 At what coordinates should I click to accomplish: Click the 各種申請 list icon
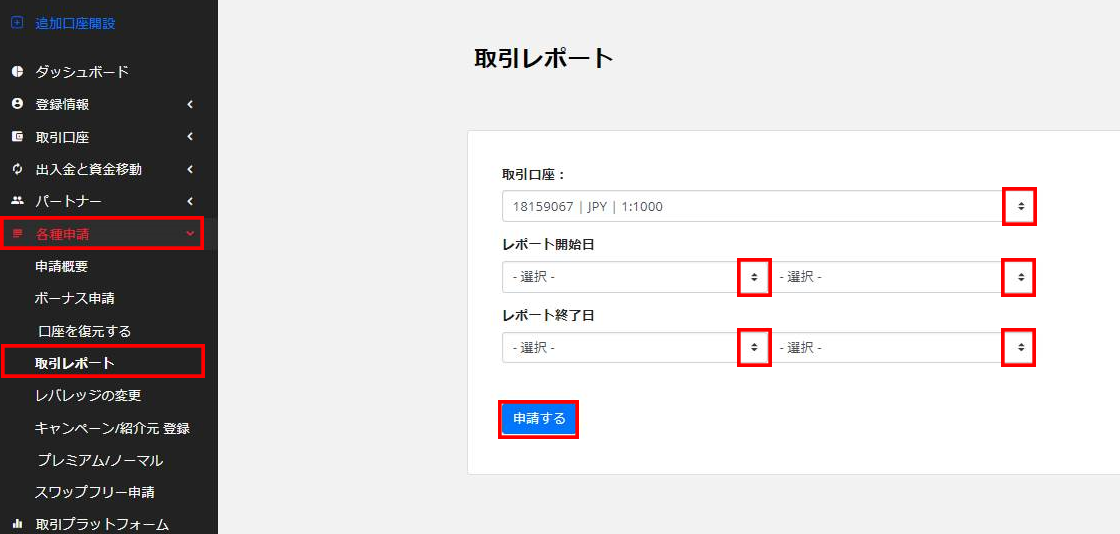pyautogui.click(x=17, y=233)
